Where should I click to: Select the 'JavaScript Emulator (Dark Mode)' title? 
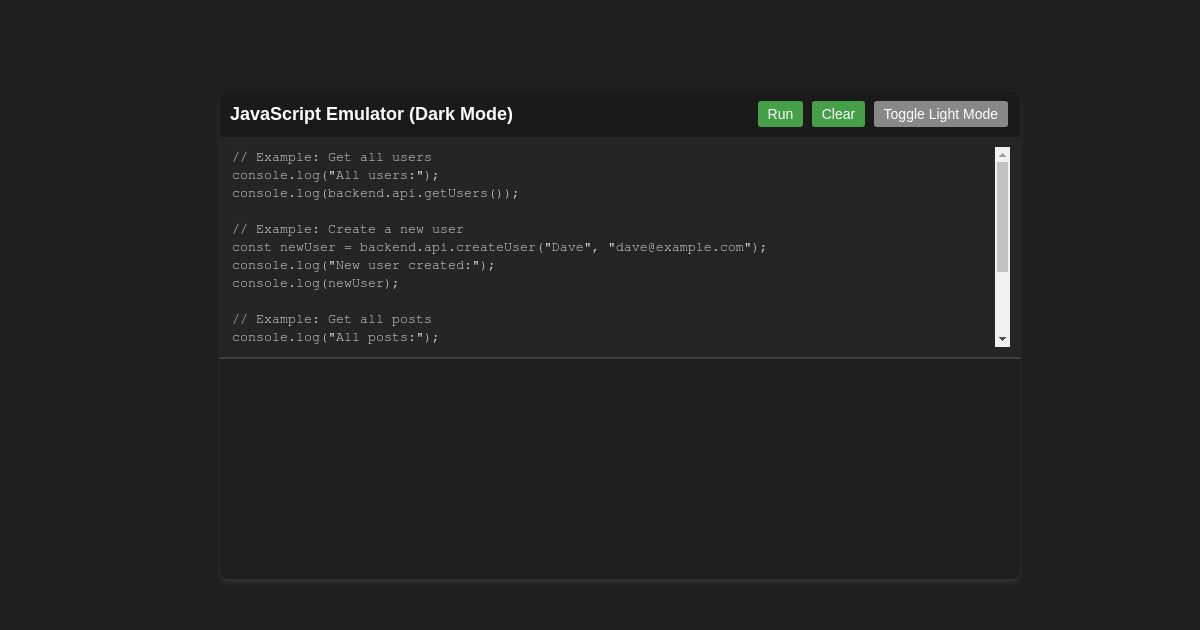tap(372, 114)
